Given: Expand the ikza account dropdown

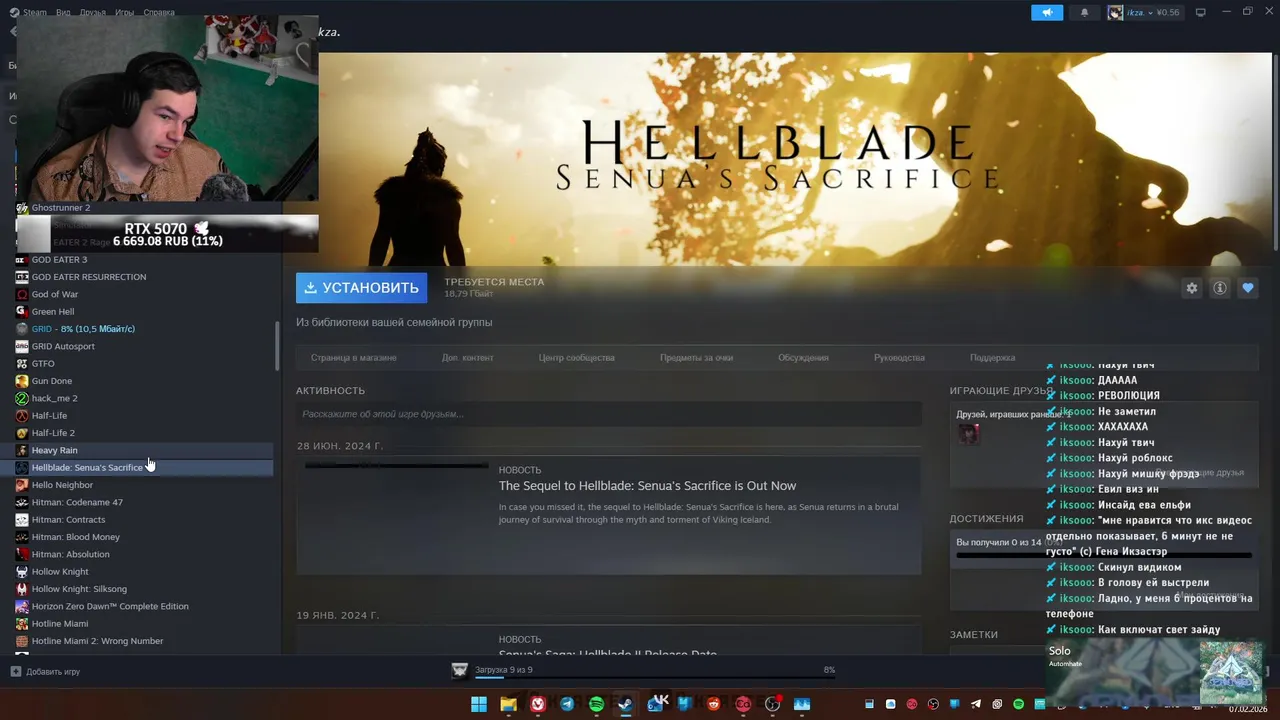Looking at the screenshot, I should point(1145,13).
